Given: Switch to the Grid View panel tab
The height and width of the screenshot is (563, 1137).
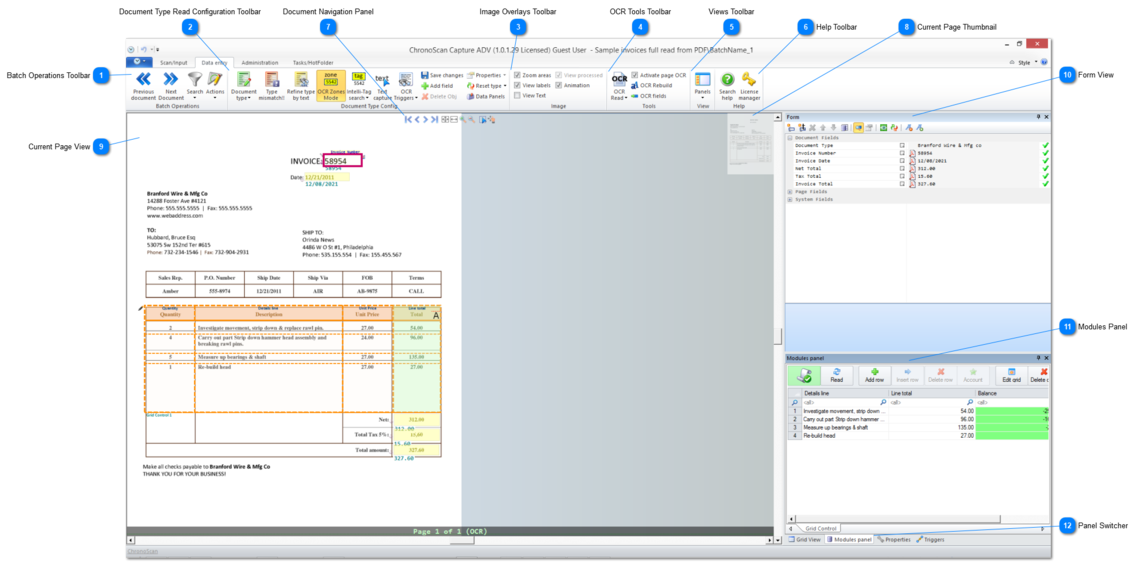Looking at the screenshot, I should point(804,540).
